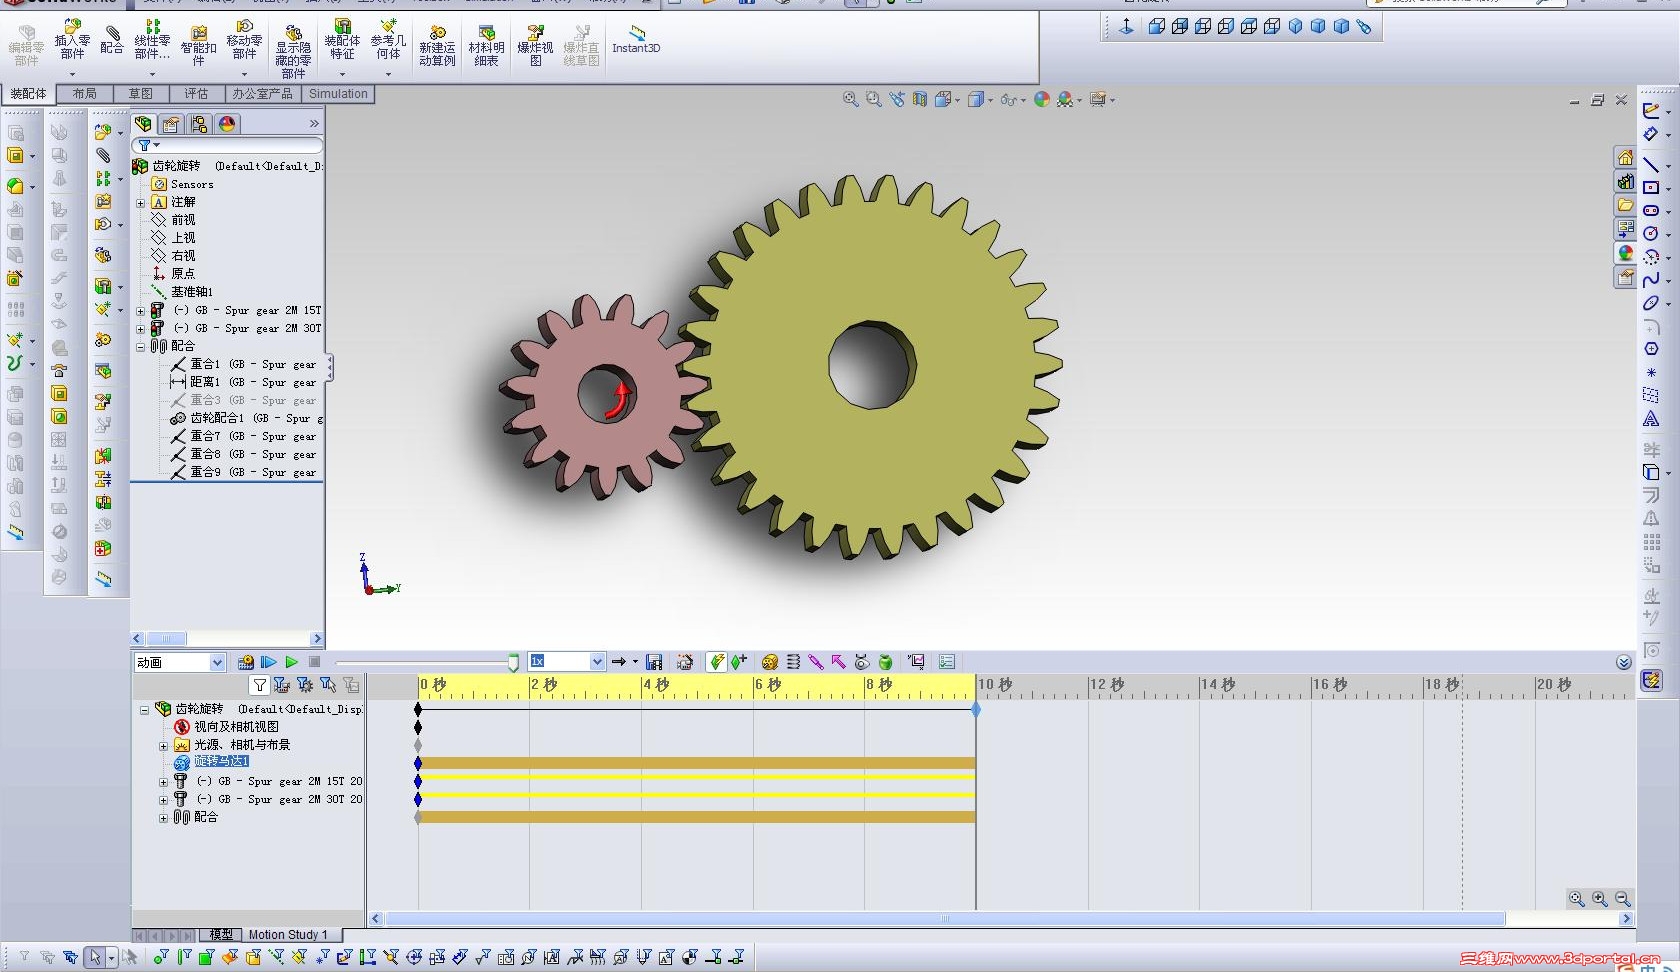Expand the Spur gear 2M 30T component

pos(141,329)
